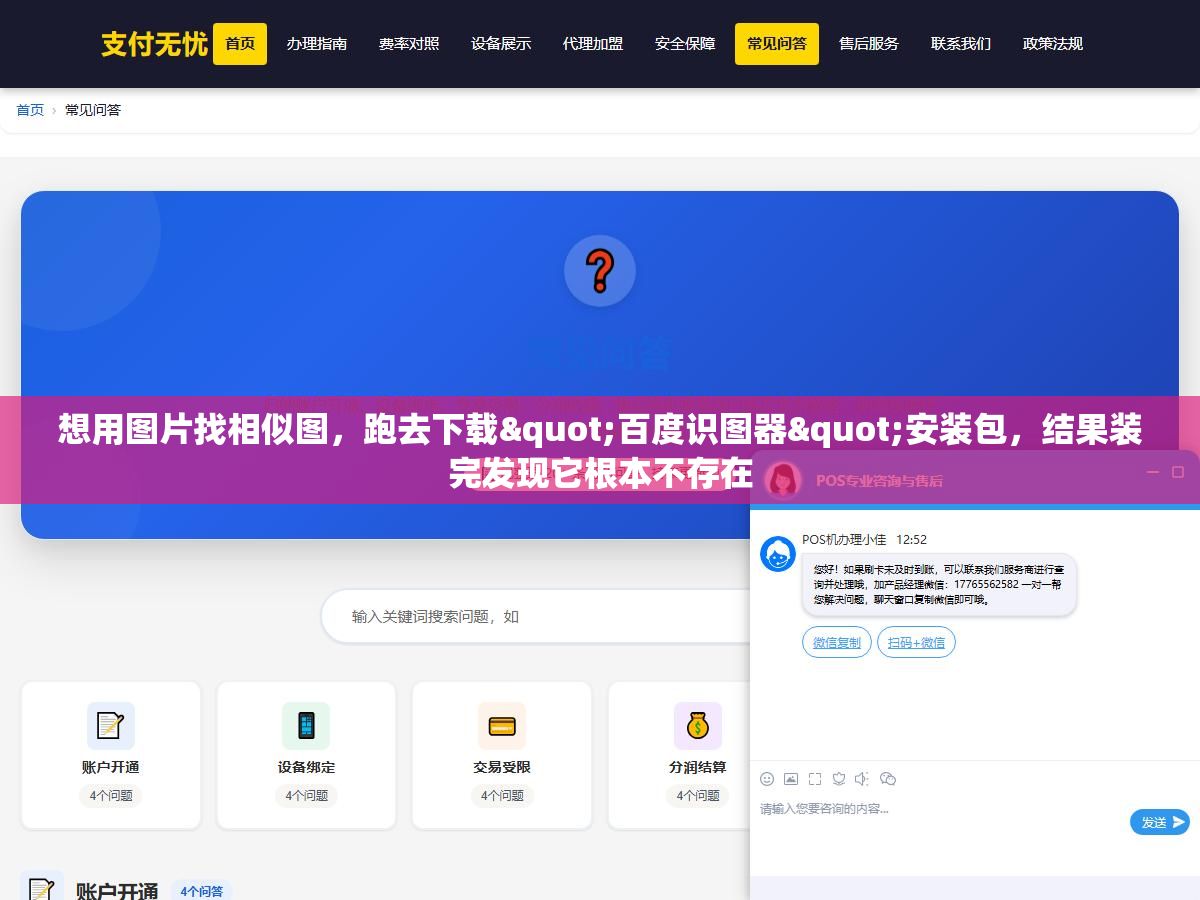This screenshot has height=900, width=1200.
Task: Open the 设备展示 nav item
Action: coord(501,44)
